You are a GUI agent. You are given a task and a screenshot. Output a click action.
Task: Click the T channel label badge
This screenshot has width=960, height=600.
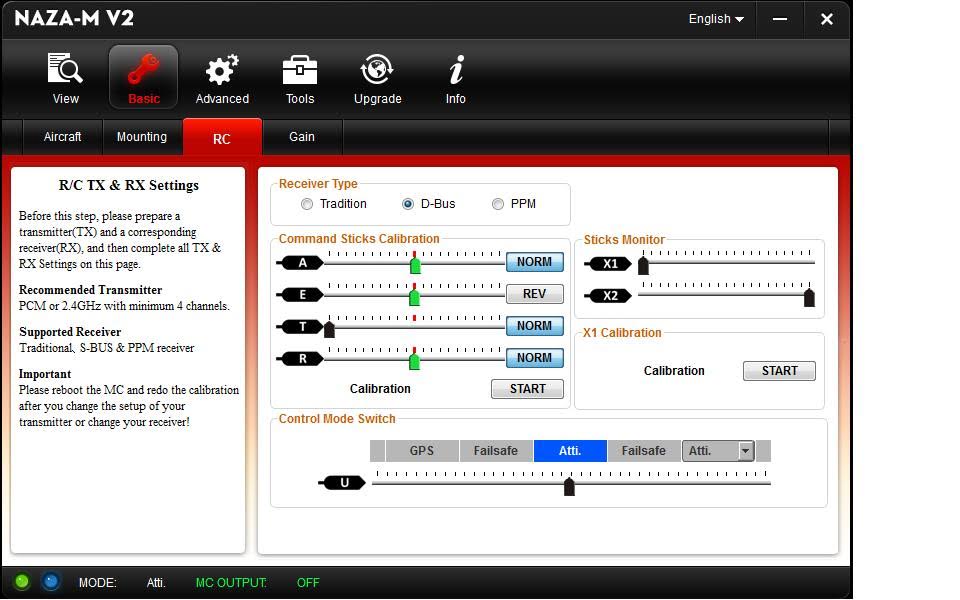coord(302,326)
